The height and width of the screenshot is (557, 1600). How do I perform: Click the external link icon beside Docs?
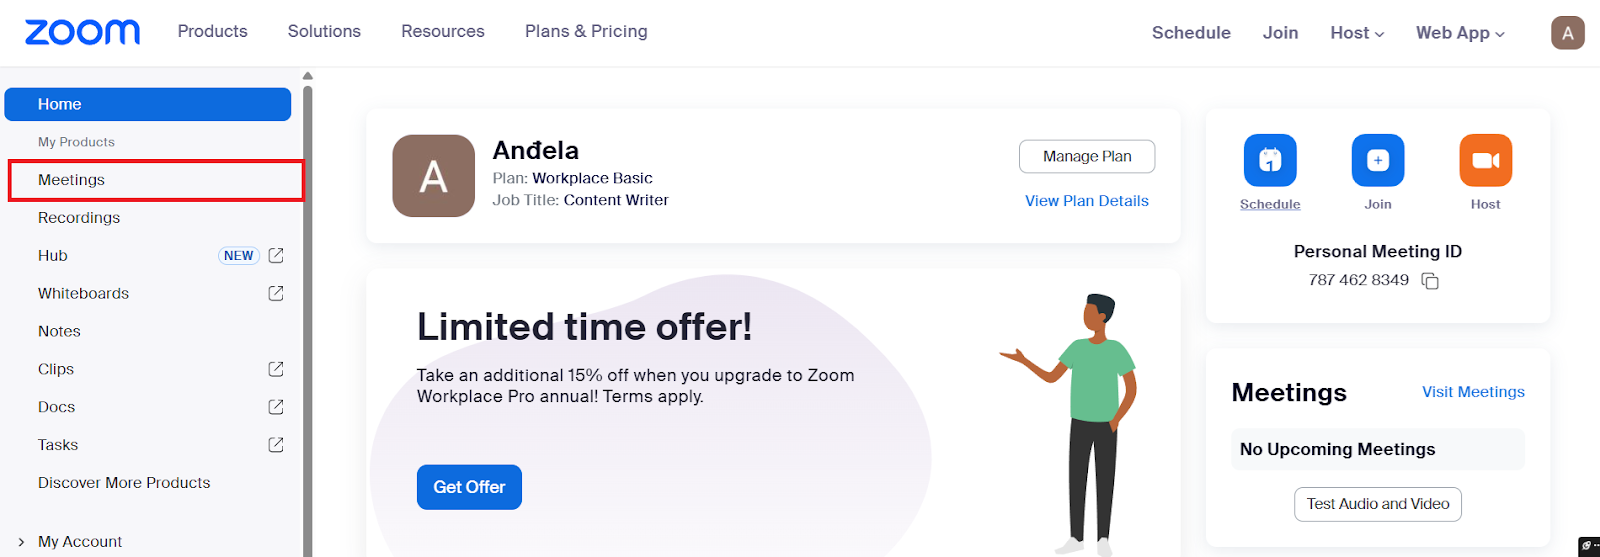[276, 407]
